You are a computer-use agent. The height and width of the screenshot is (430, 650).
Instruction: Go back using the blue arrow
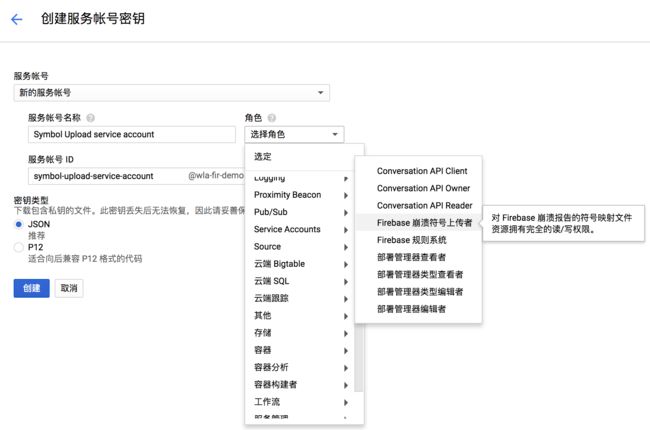[17, 19]
